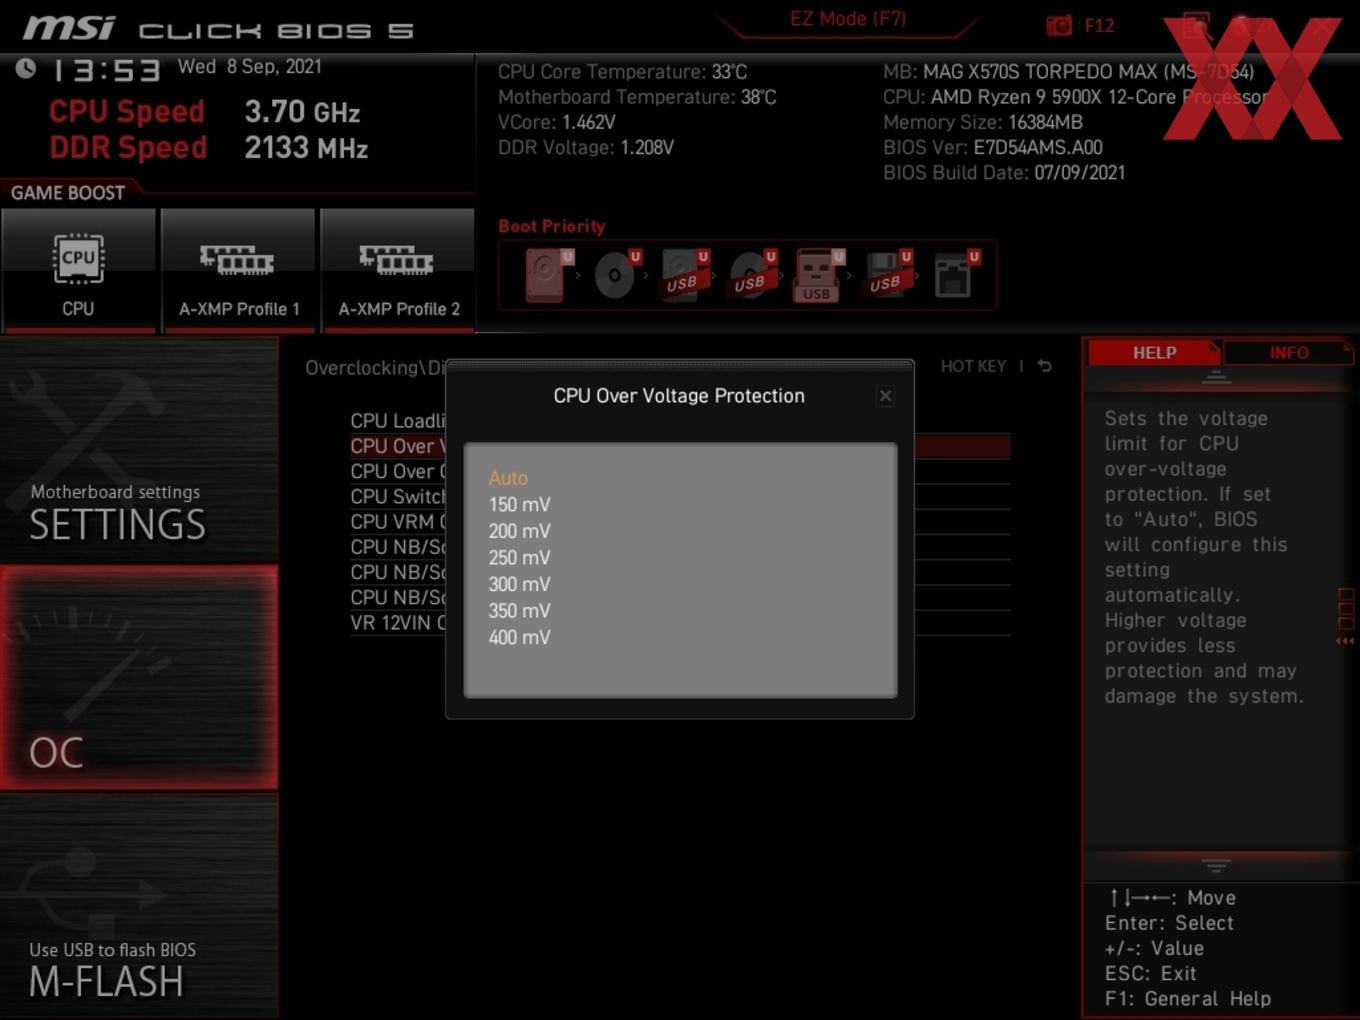Select the USB key boot device icon
Image resolution: width=1360 pixels, height=1020 pixels.
(x=819, y=274)
